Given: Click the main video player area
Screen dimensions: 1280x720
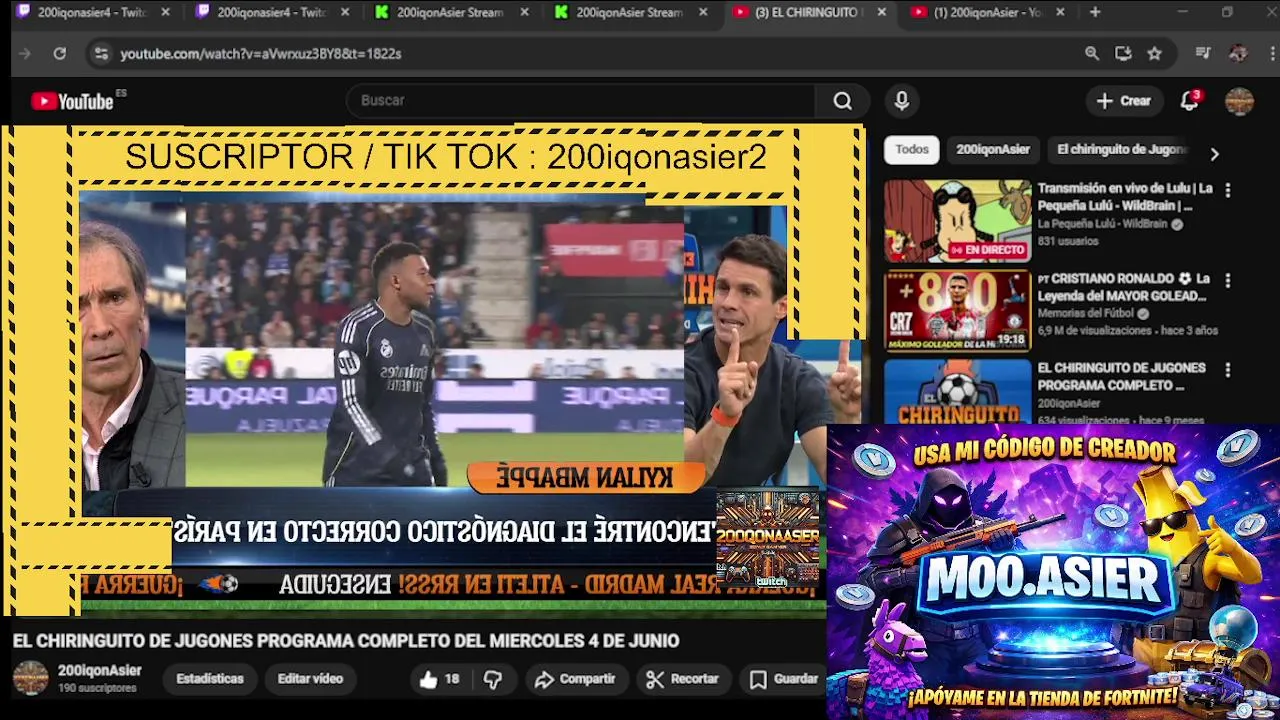Looking at the screenshot, I should [432, 370].
